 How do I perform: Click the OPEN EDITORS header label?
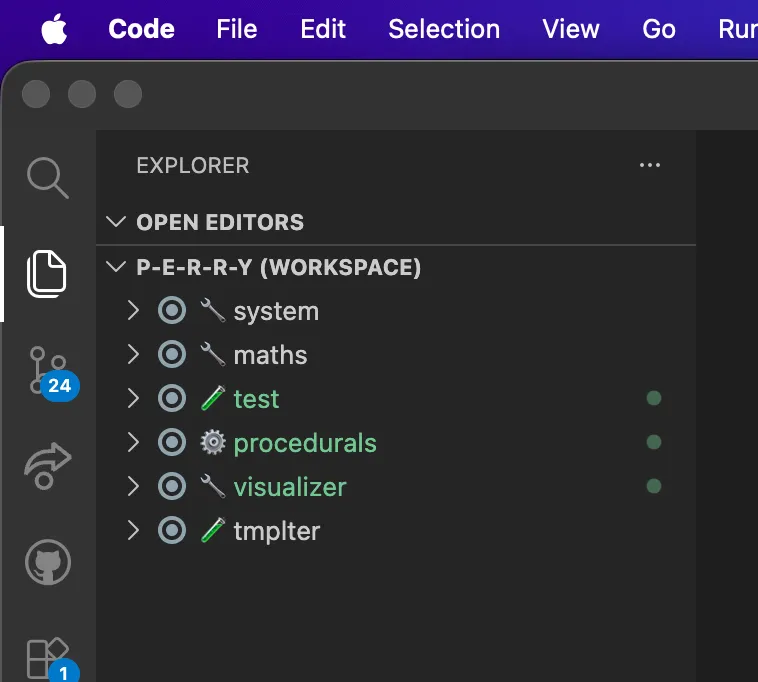click(220, 222)
